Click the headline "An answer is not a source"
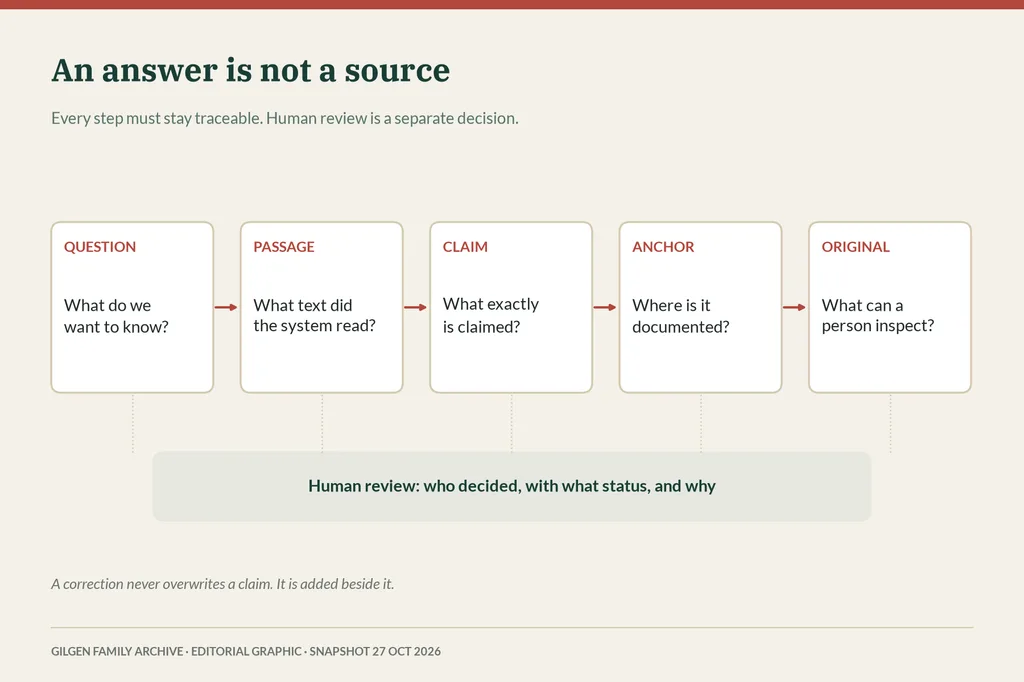Viewport: 1024px width, 682px height. tap(251, 71)
